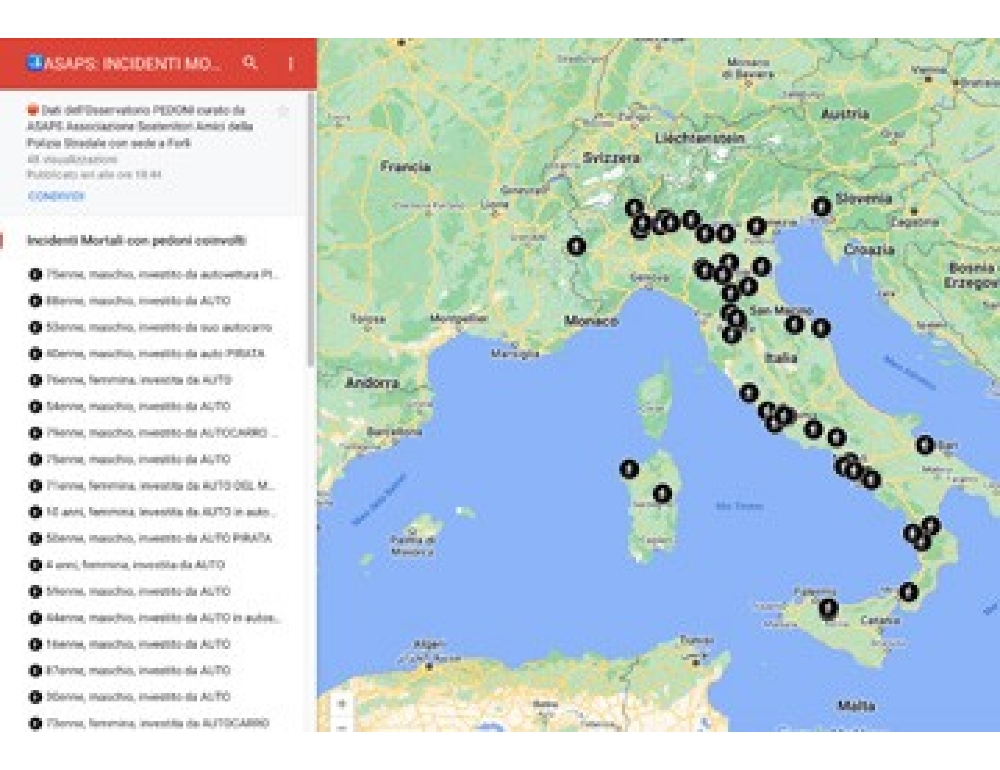The height and width of the screenshot is (770, 1000).
Task: Click the search magnifier in the red header
Action: coord(250,63)
